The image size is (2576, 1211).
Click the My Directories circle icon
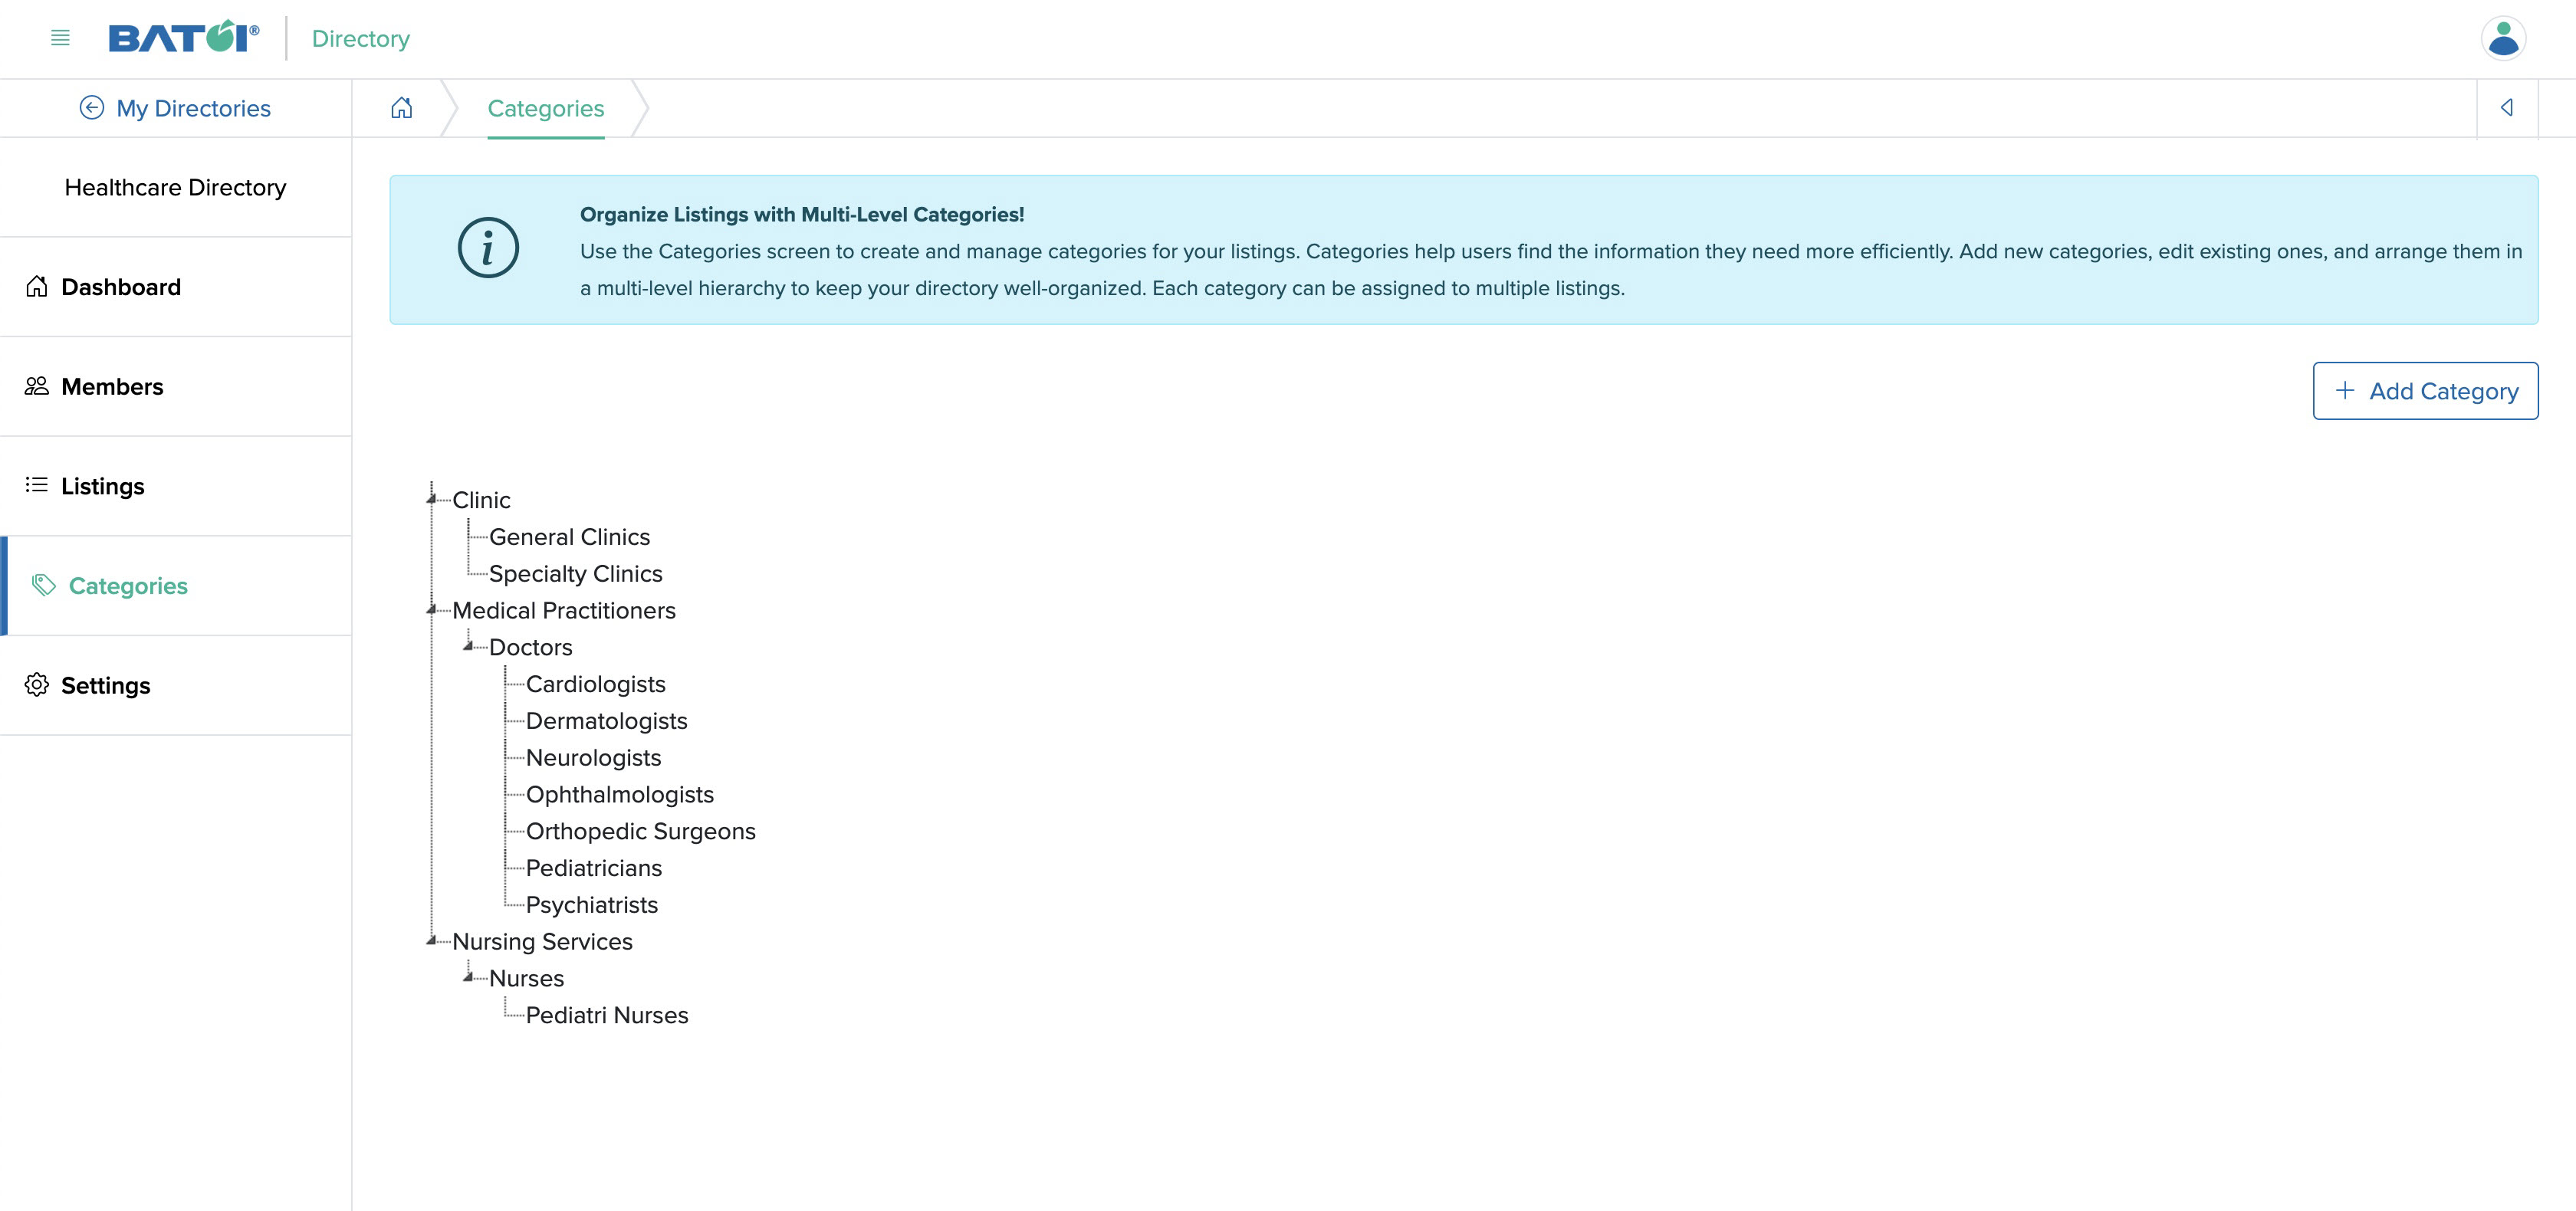(89, 107)
